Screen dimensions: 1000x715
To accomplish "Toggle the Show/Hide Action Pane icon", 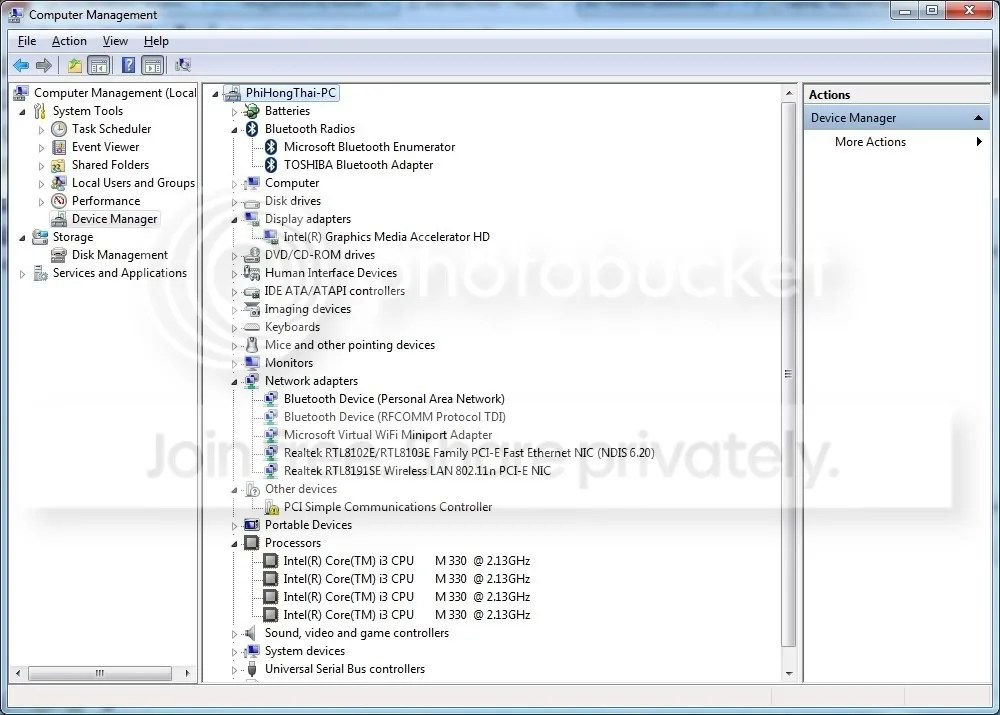I will [x=153, y=65].
